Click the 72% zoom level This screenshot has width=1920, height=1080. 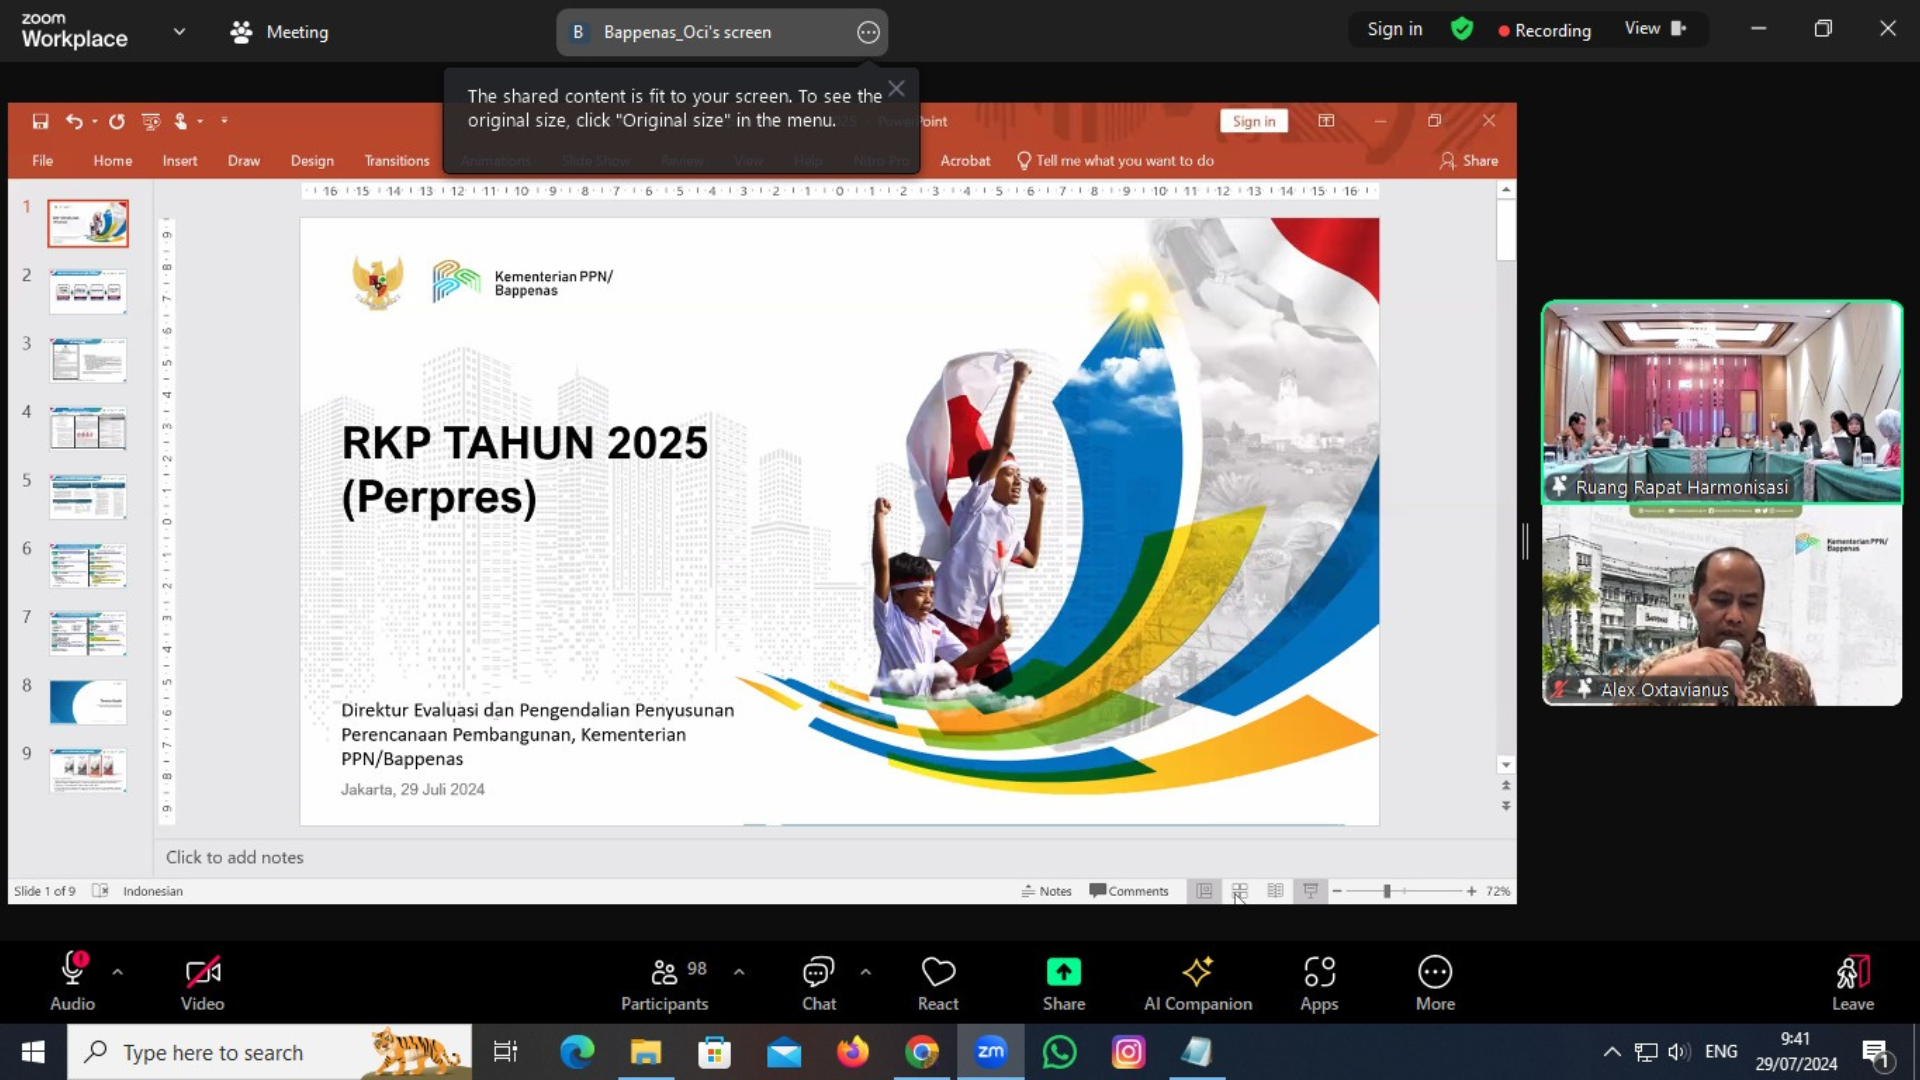pos(1498,891)
